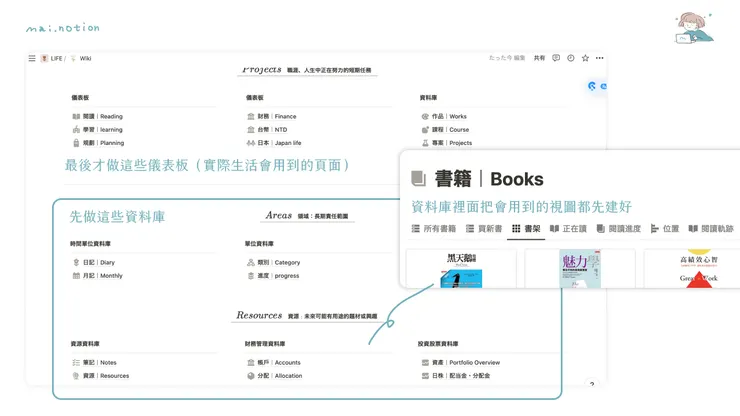Screen dimensions: 740x416
Task: Click the help question mark button
Action: click(x=592, y=384)
